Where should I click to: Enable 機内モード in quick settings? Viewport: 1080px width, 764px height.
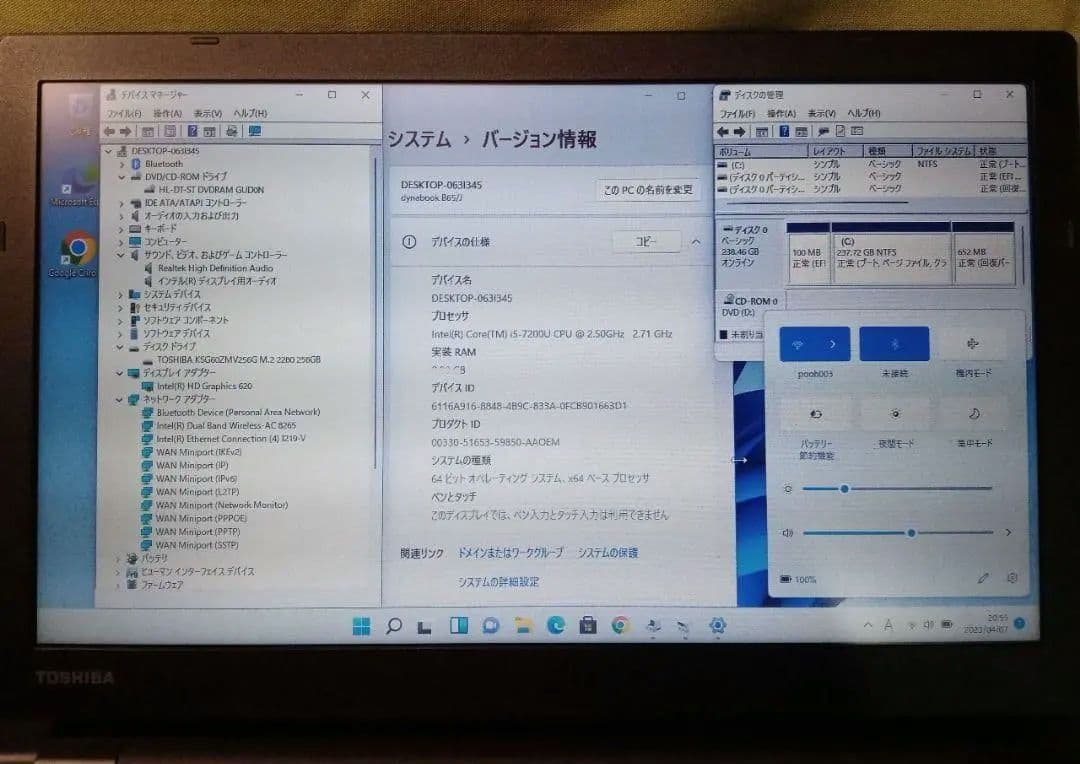[x=972, y=343]
